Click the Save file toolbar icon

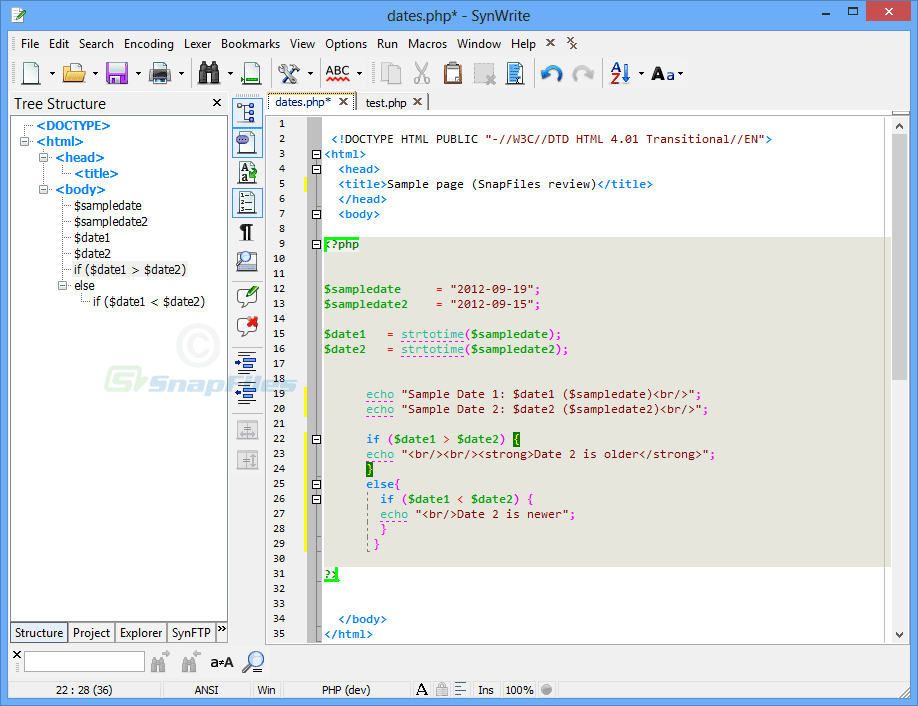(x=116, y=73)
